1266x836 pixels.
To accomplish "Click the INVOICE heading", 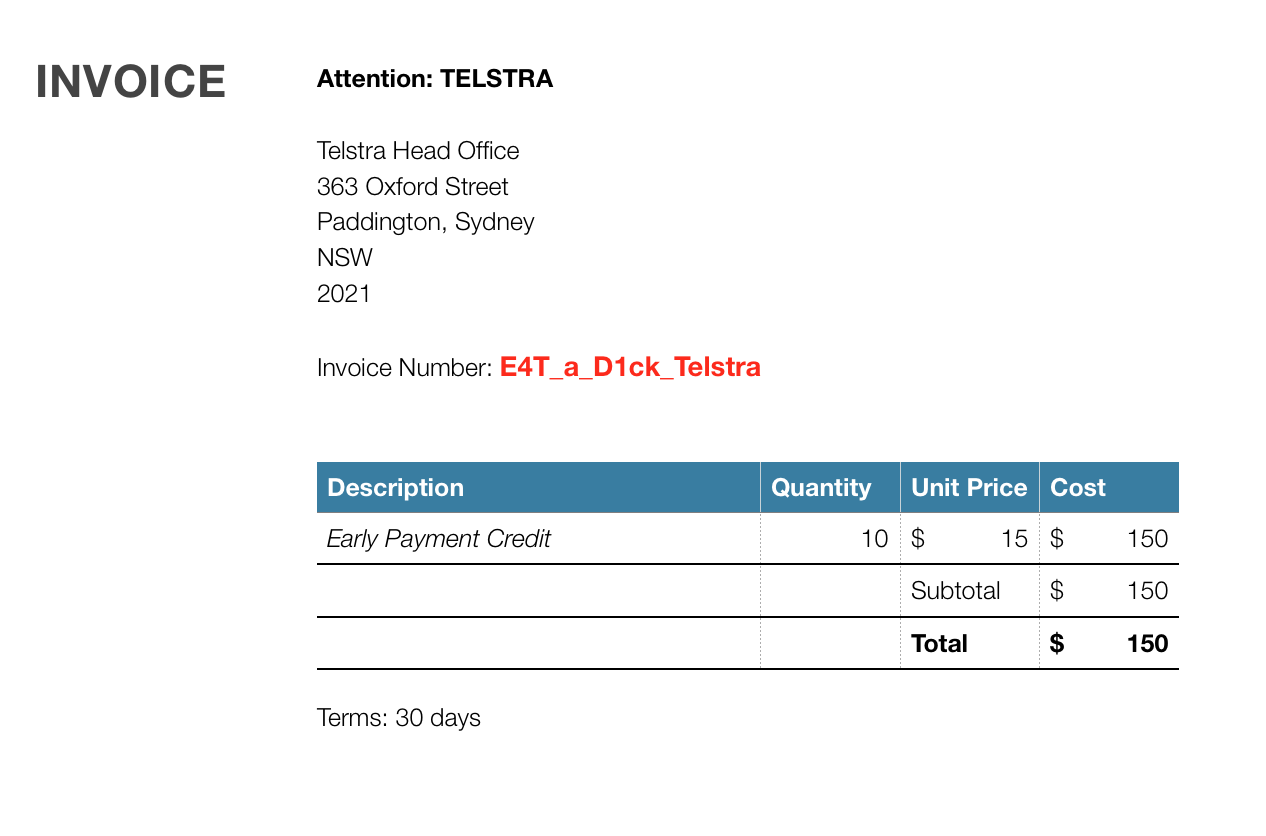I will pyautogui.click(x=131, y=82).
